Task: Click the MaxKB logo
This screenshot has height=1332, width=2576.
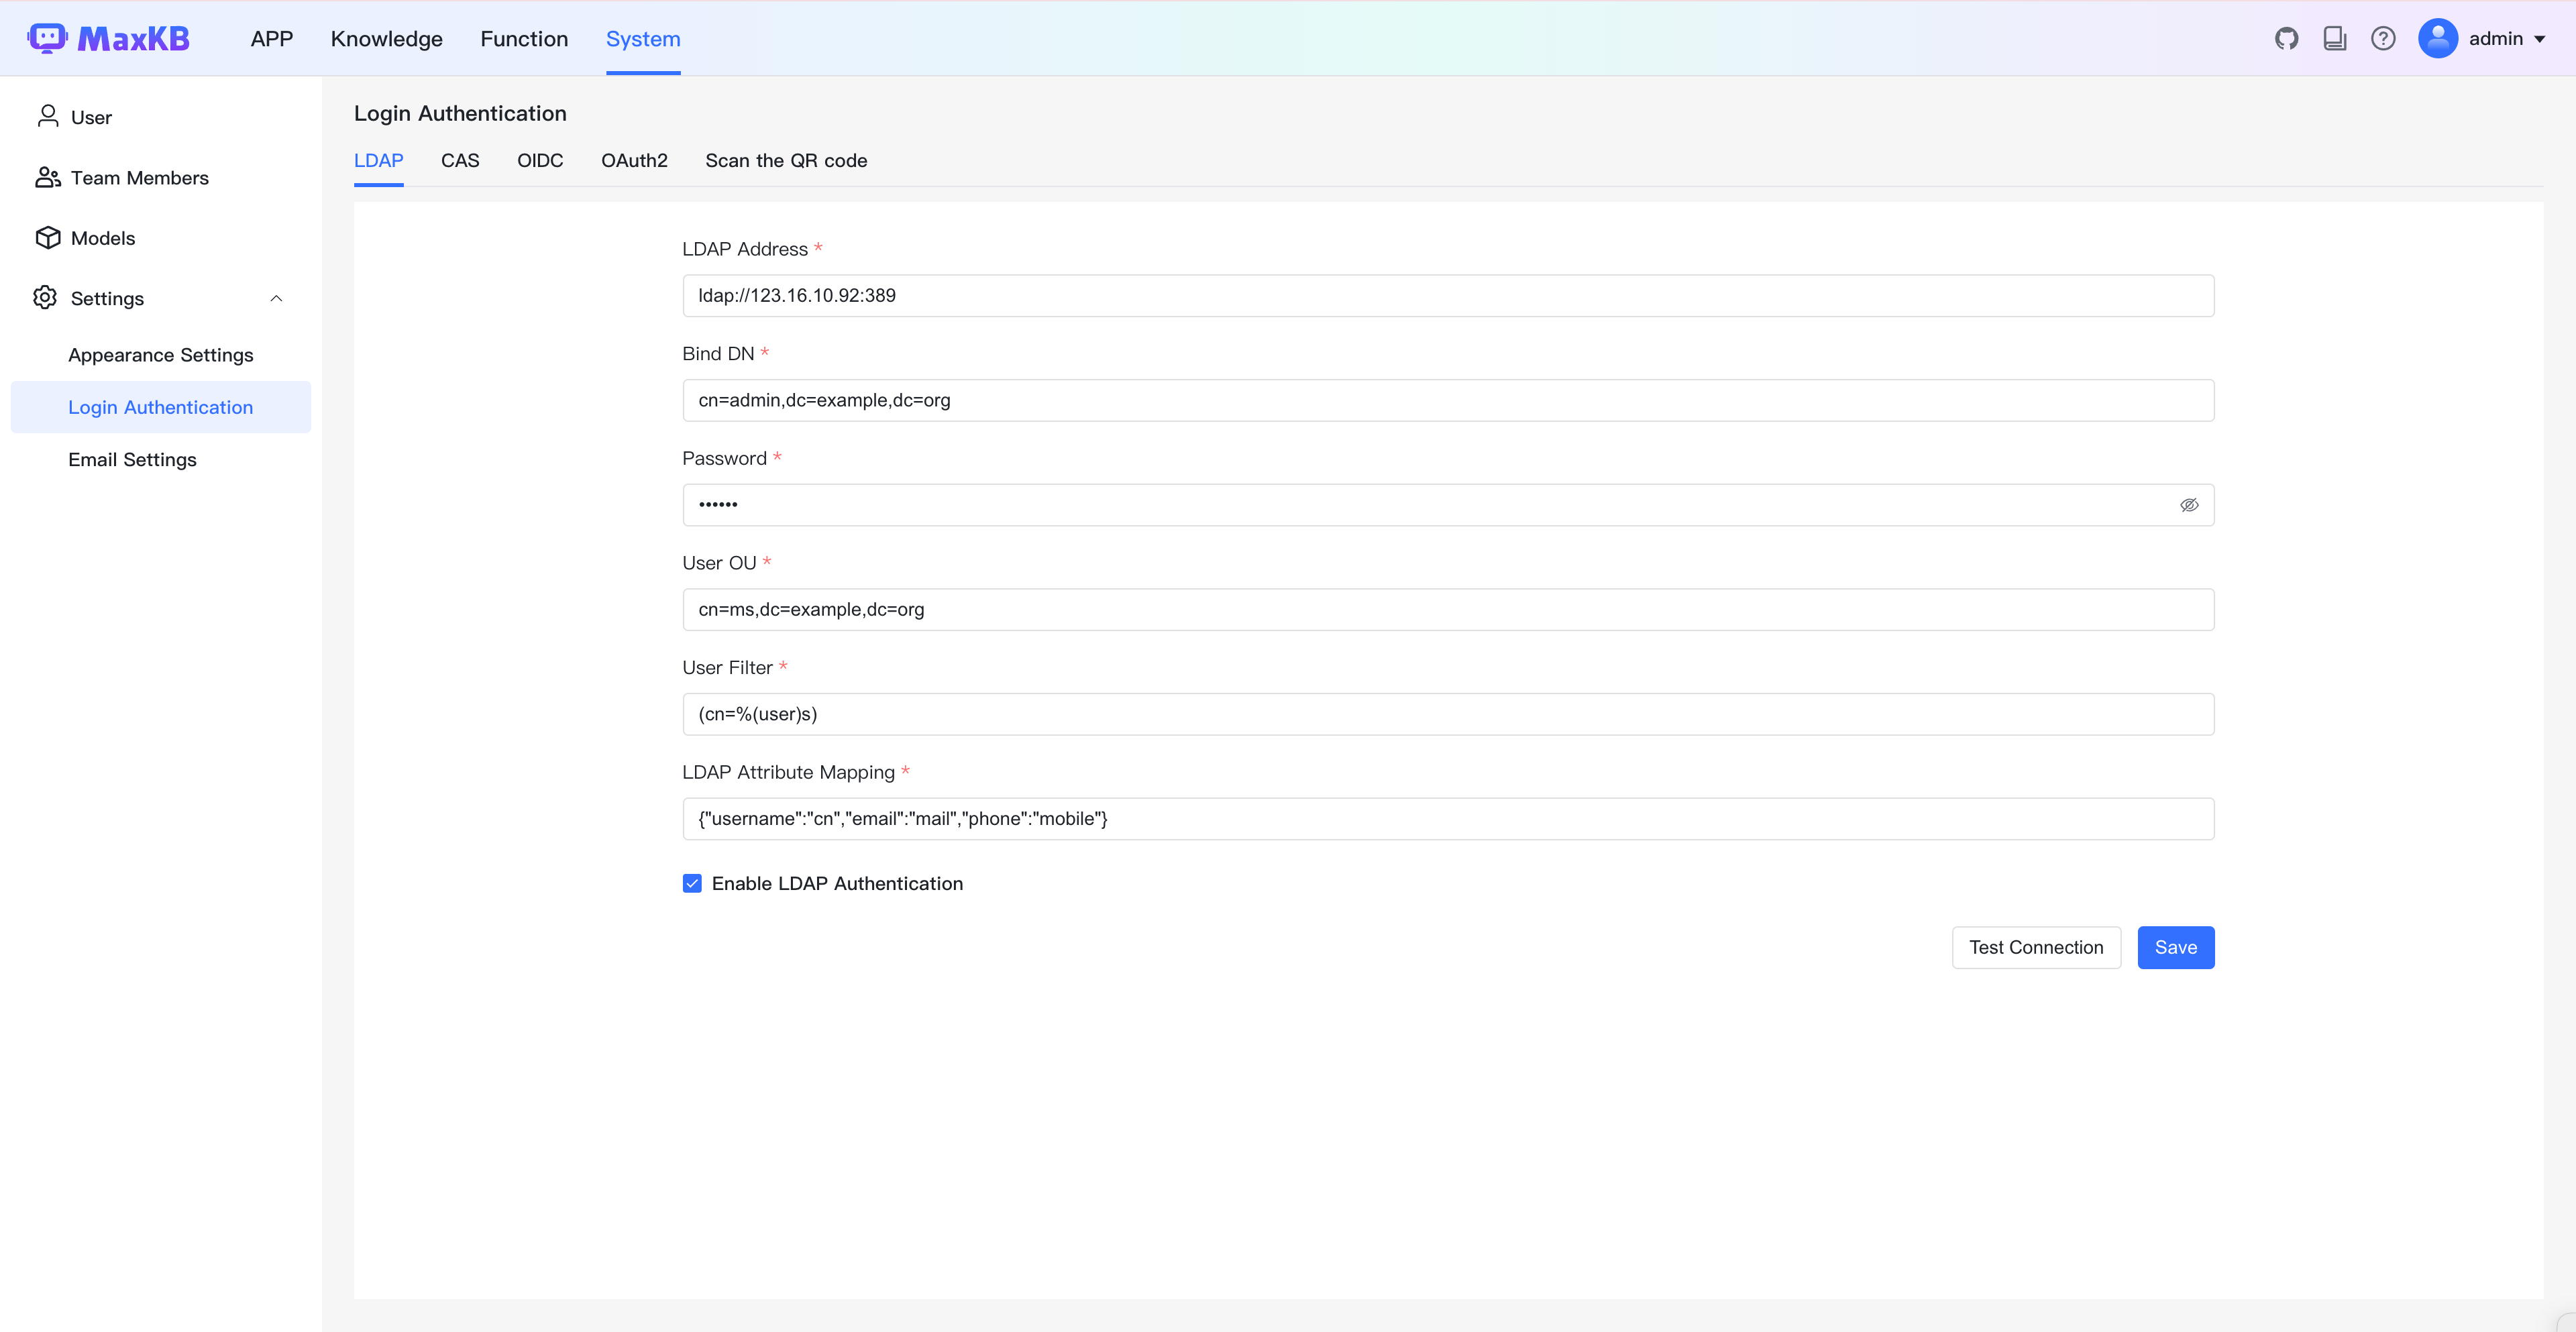Action: [108, 38]
